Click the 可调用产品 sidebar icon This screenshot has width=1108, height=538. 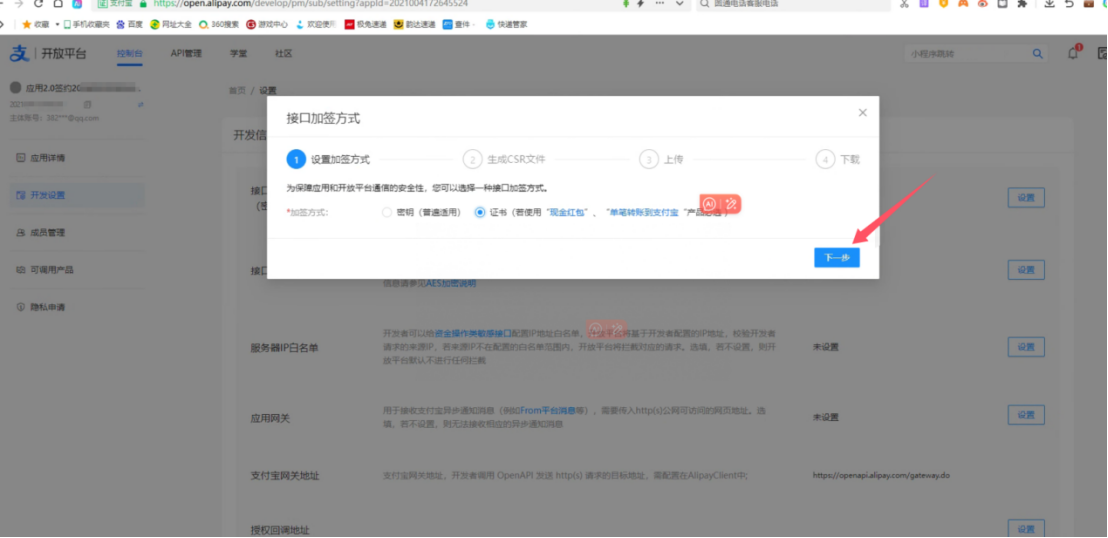[x=20, y=270]
